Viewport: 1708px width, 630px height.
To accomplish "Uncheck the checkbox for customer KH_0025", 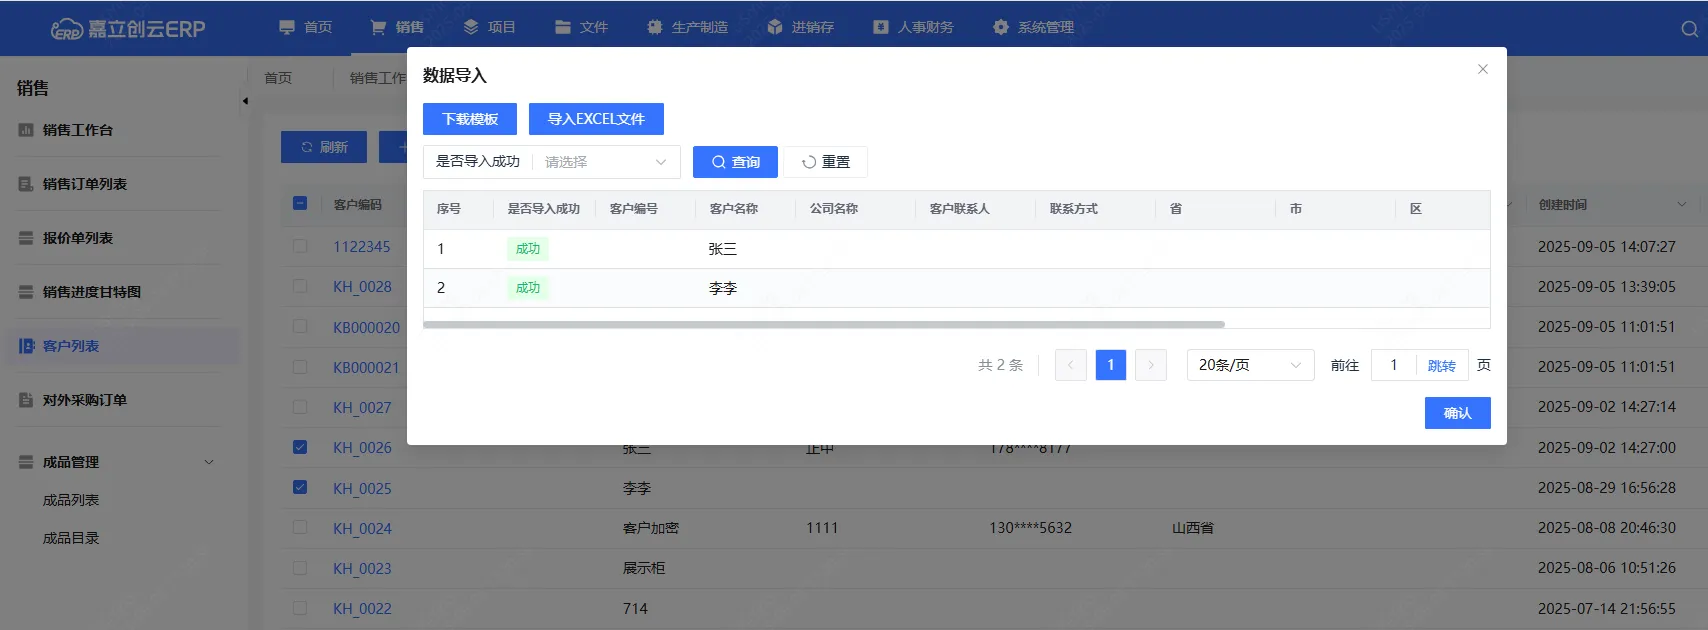I will [x=300, y=487].
